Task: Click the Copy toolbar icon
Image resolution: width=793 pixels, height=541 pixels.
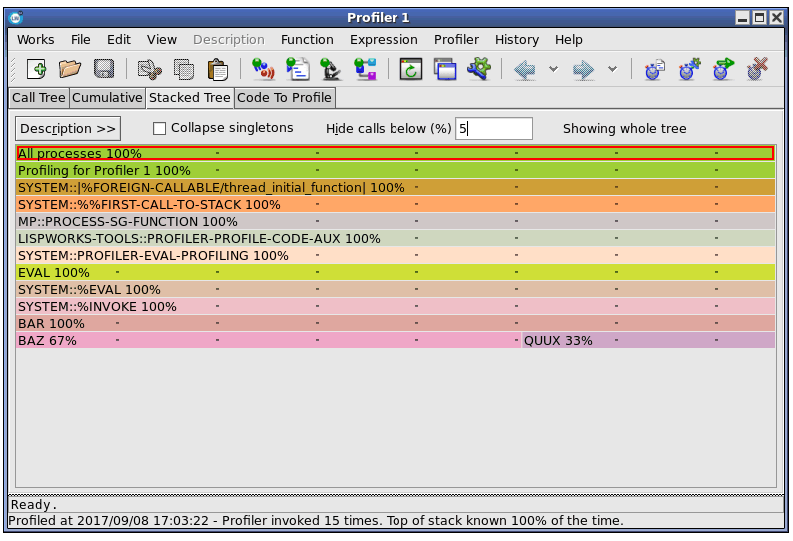Action: [184, 69]
